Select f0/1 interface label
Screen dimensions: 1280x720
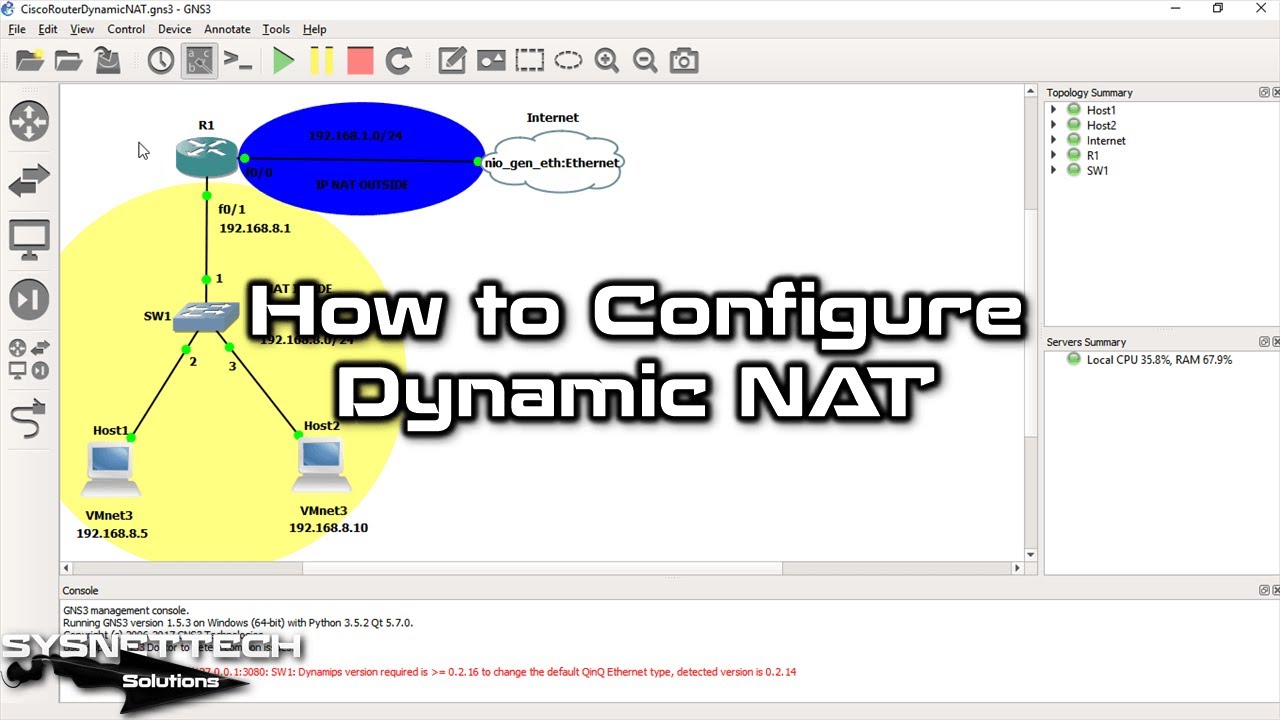point(232,209)
